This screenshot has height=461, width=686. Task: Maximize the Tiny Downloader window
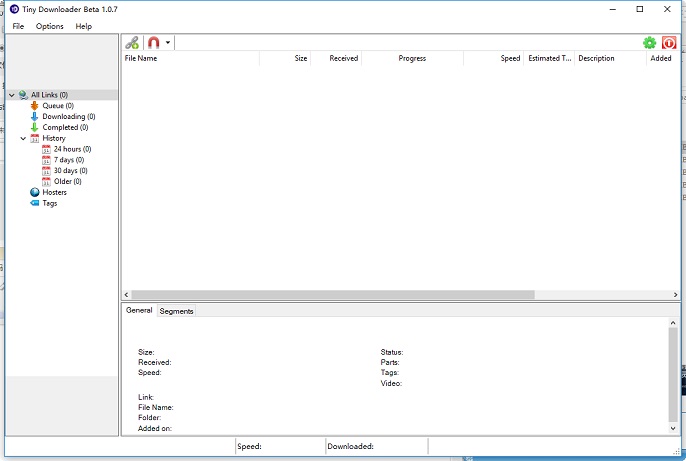(x=640, y=9)
